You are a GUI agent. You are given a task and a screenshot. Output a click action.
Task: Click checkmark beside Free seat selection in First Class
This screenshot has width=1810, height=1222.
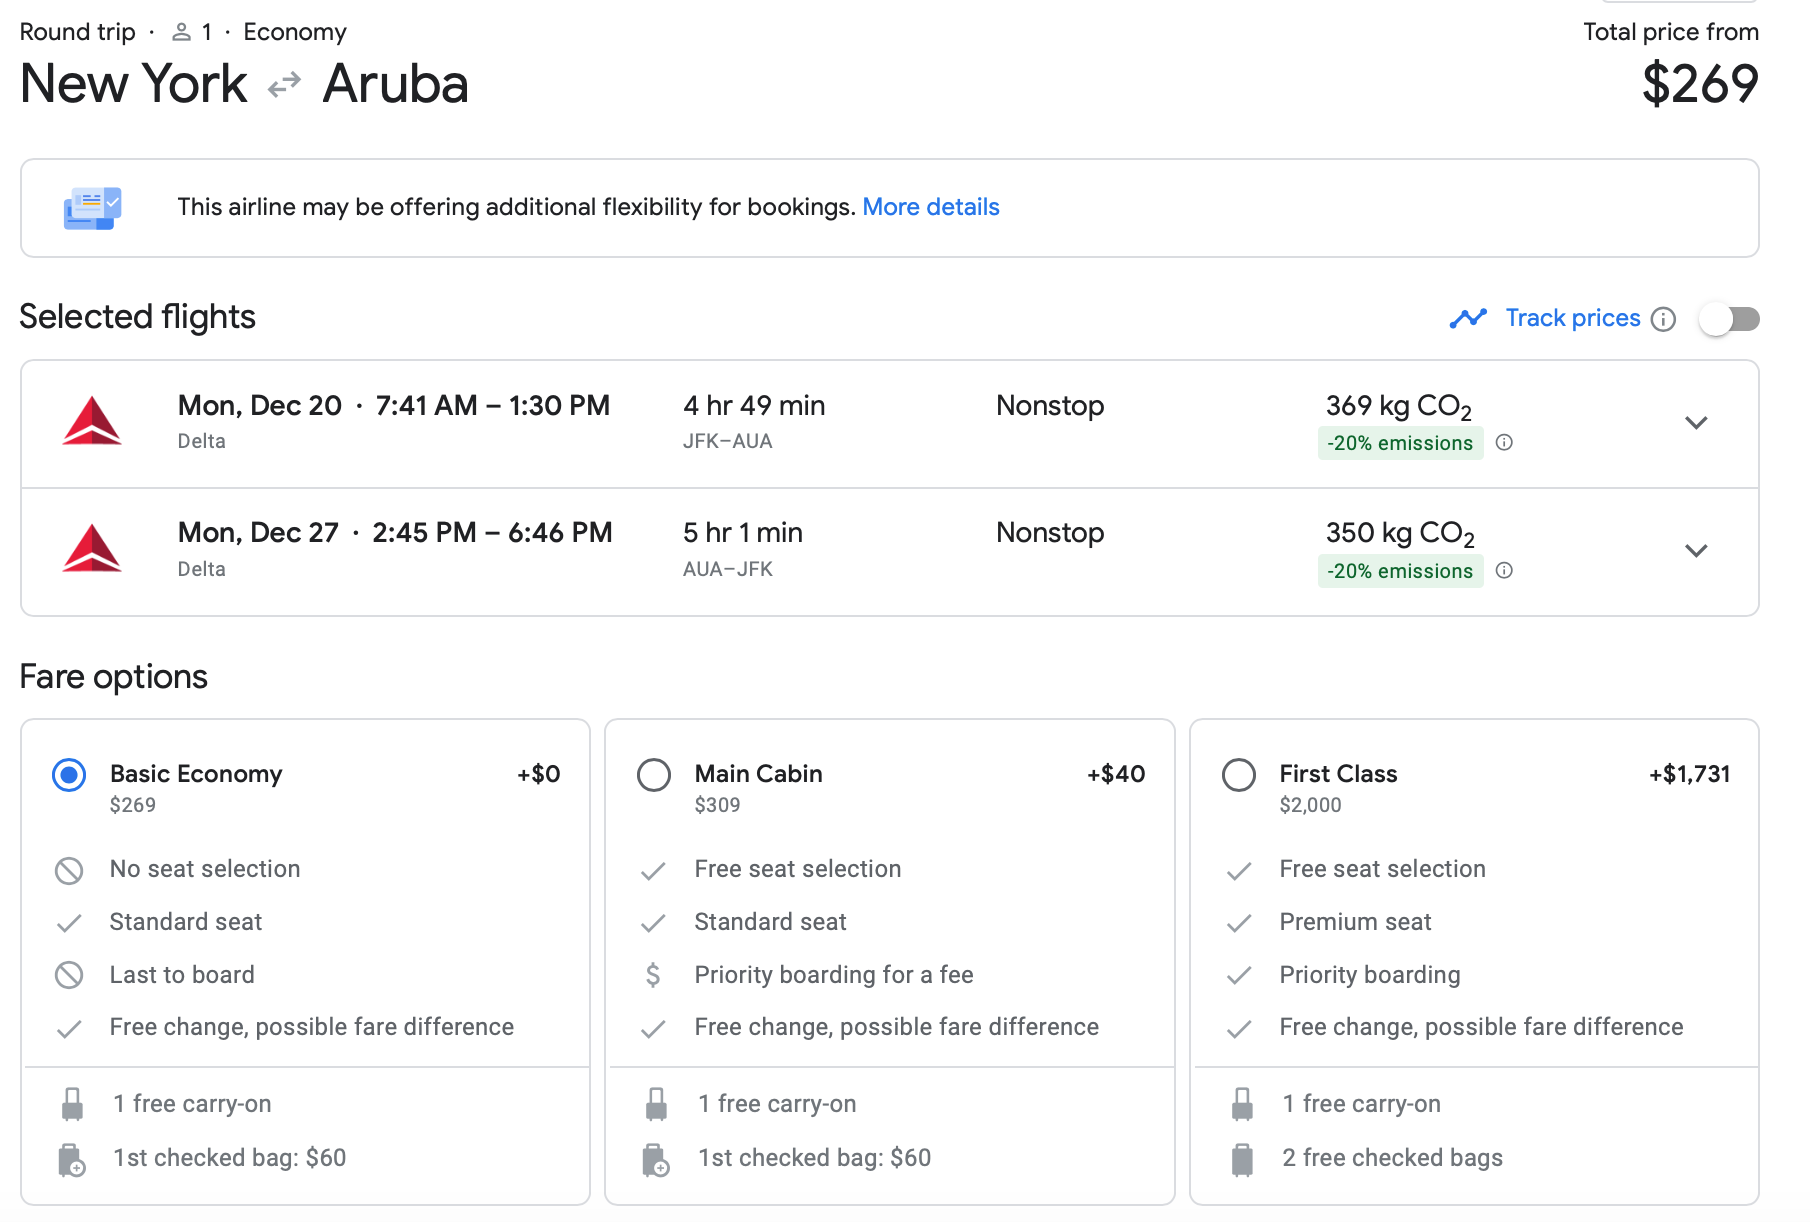pos(1239,871)
